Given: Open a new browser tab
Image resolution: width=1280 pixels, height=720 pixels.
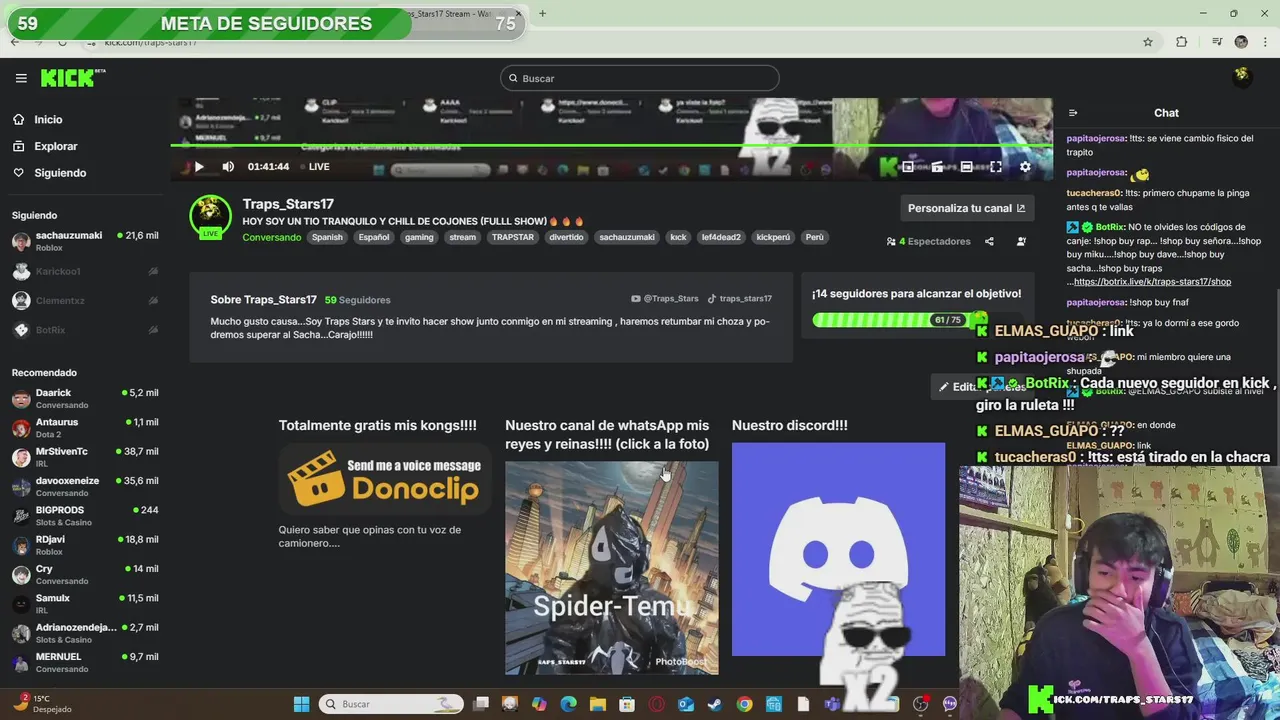Looking at the screenshot, I should pos(542,13).
